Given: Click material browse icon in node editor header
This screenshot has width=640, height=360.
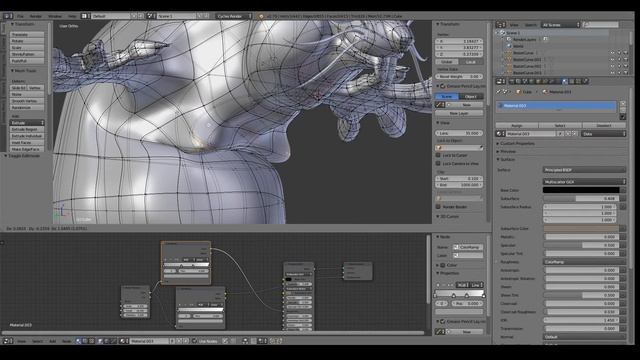Looking at the screenshot, I should 124,341.
